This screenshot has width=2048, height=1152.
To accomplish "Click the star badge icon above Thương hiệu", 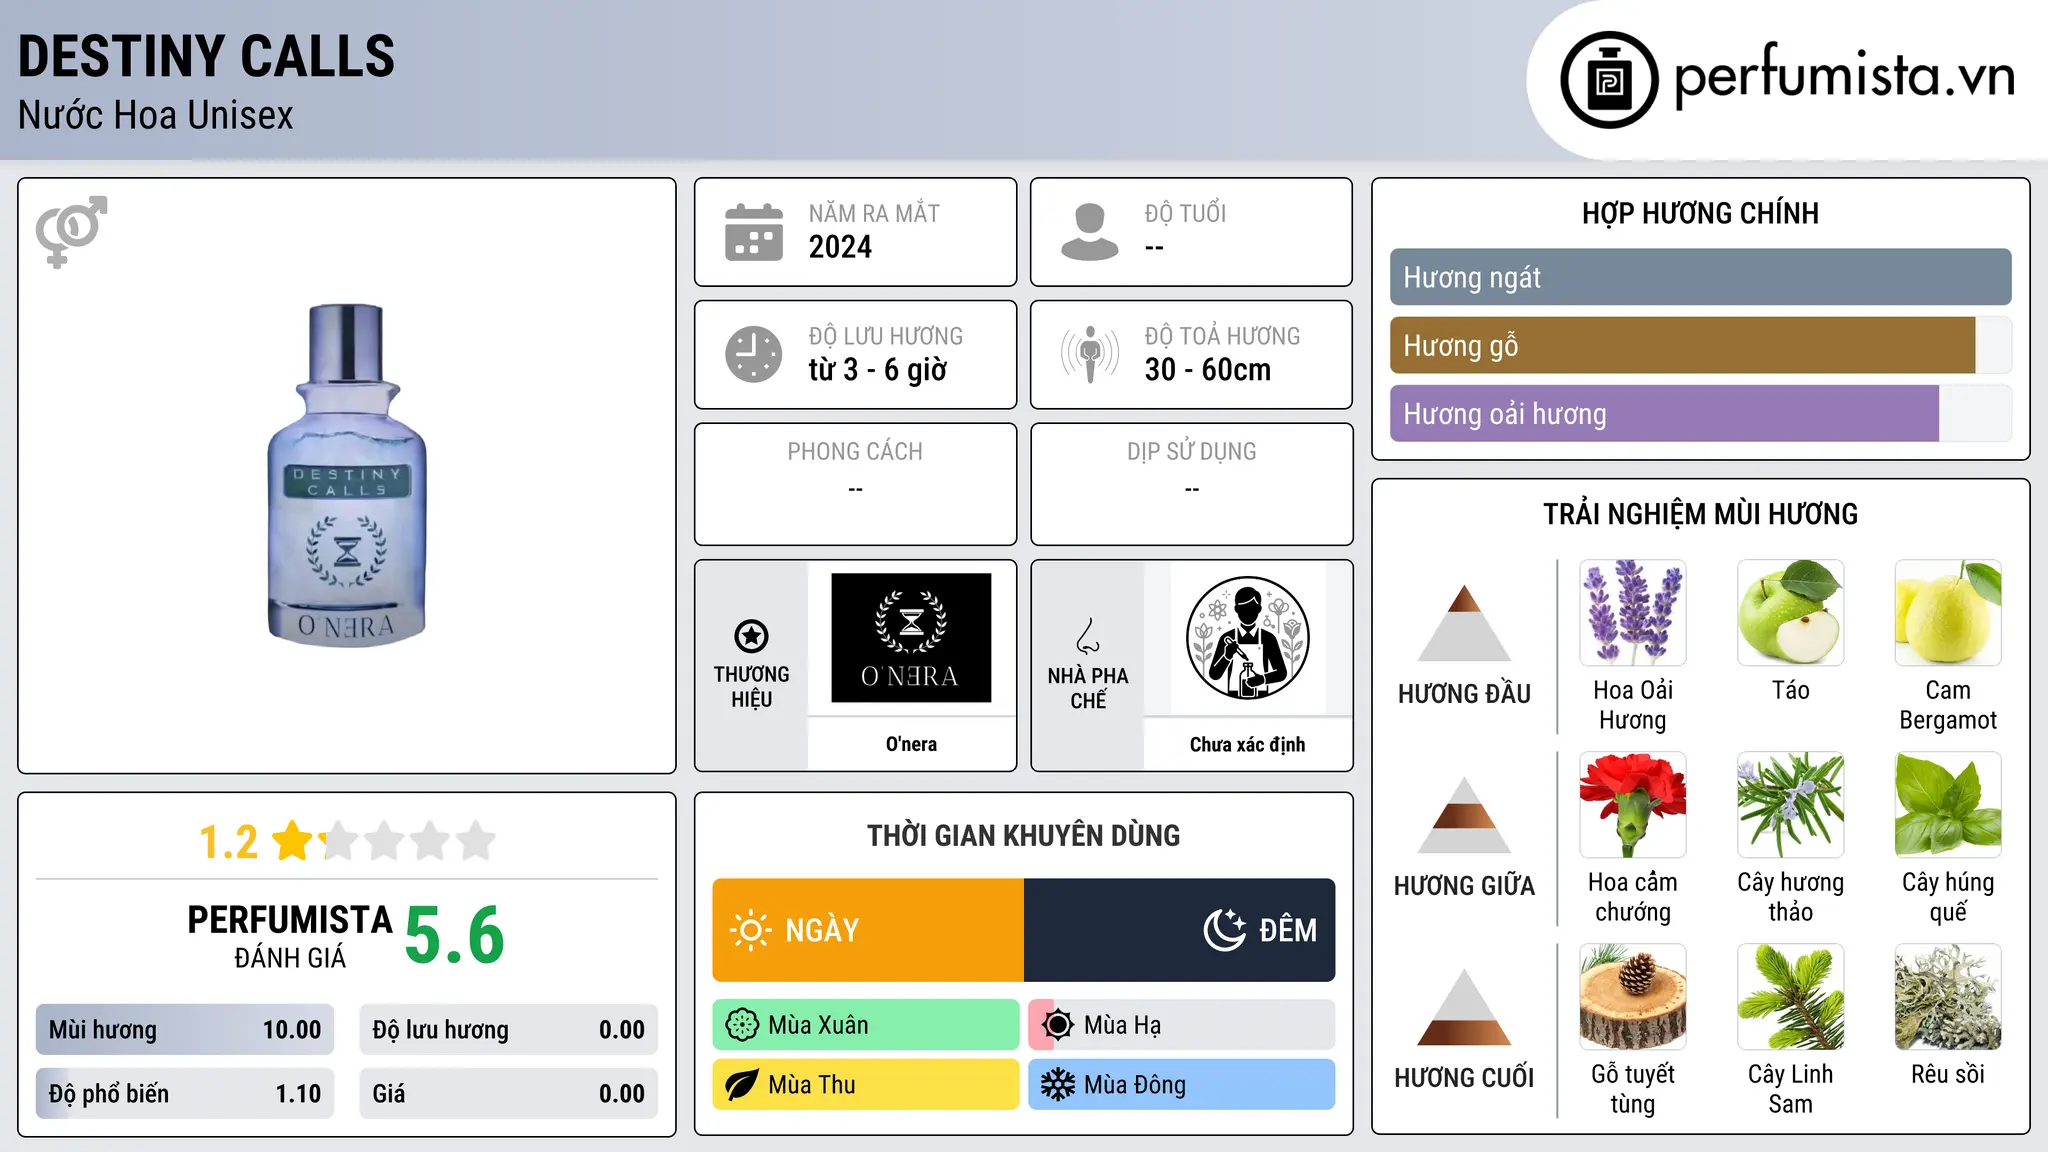I will click(x=751, y=636).
